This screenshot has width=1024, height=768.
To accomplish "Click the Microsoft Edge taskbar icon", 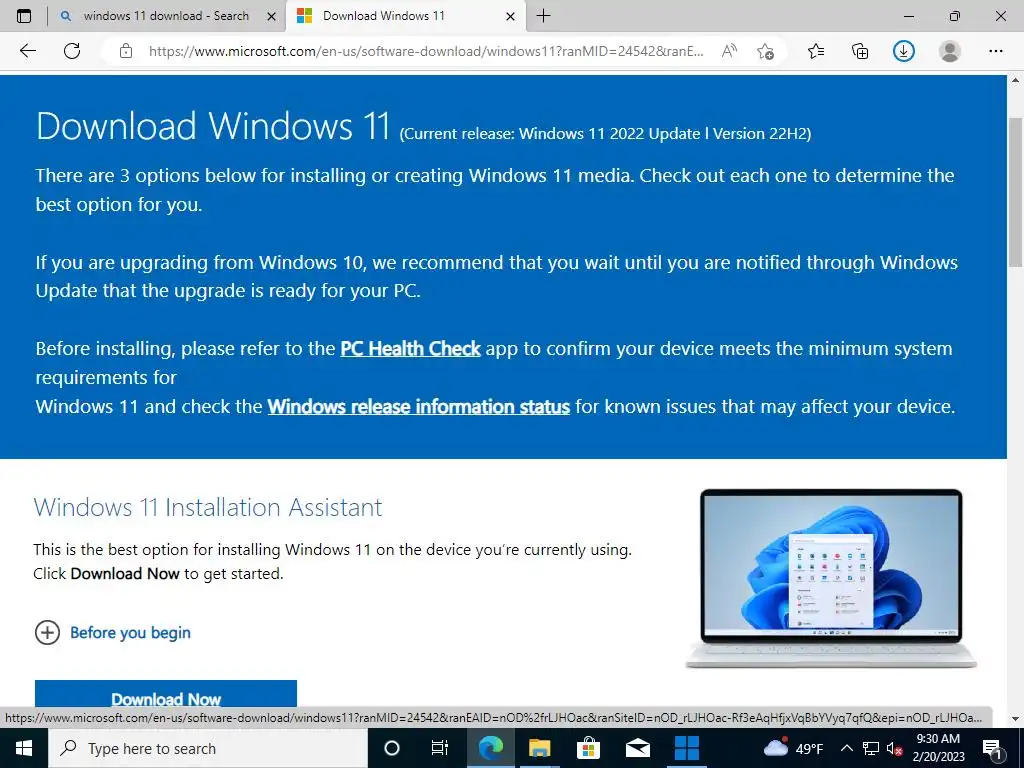I will coord(490,748).
